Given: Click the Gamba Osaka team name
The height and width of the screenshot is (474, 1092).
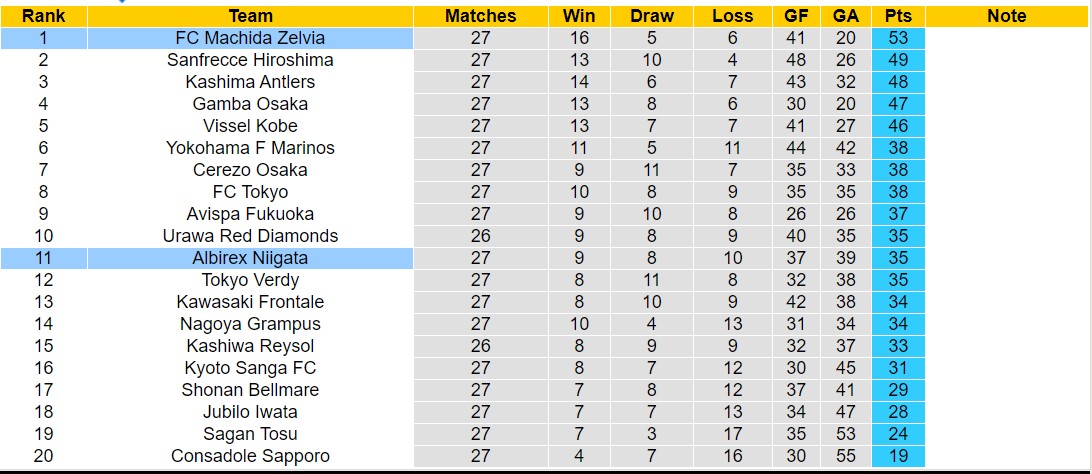Looking at the screenshot, I should 250,104.
